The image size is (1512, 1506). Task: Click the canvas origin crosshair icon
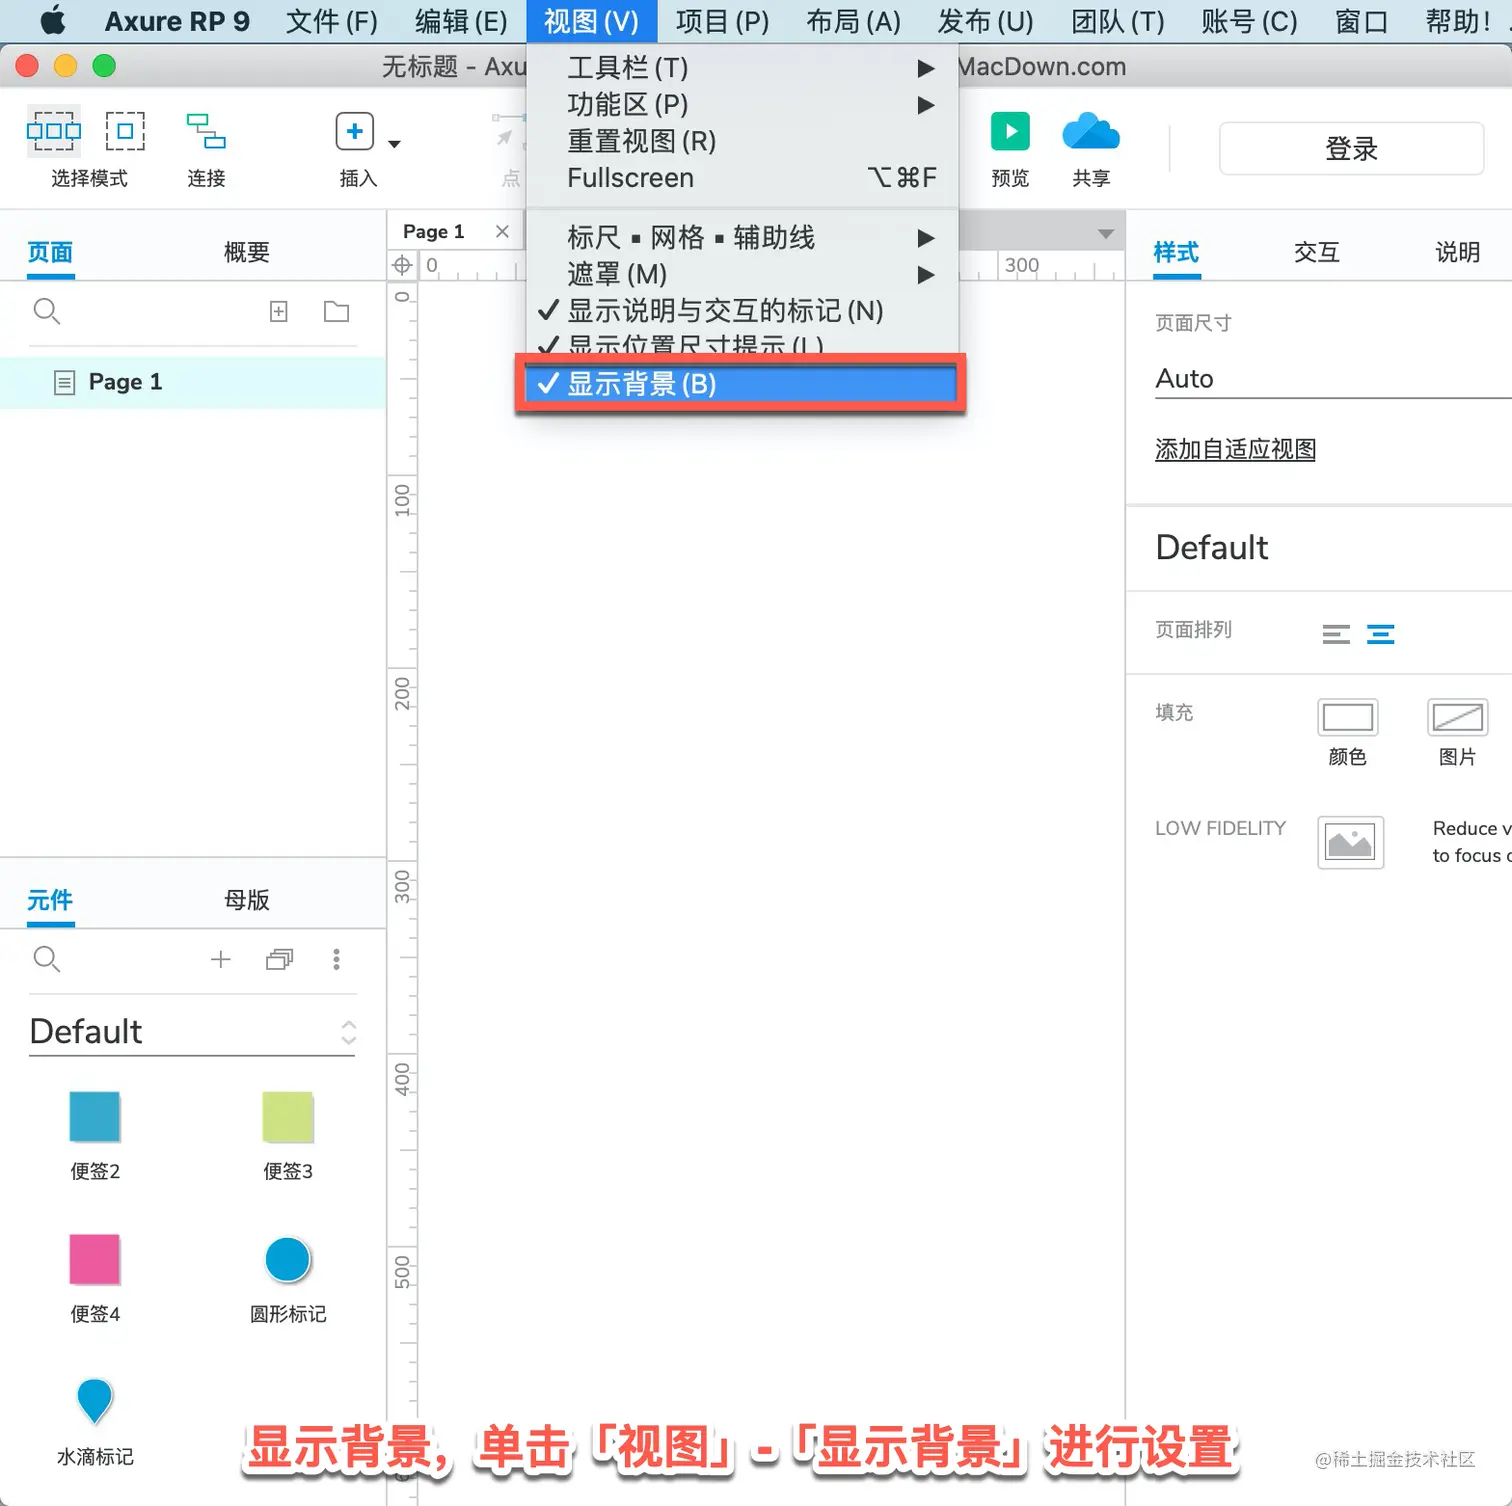pos(402,265)
